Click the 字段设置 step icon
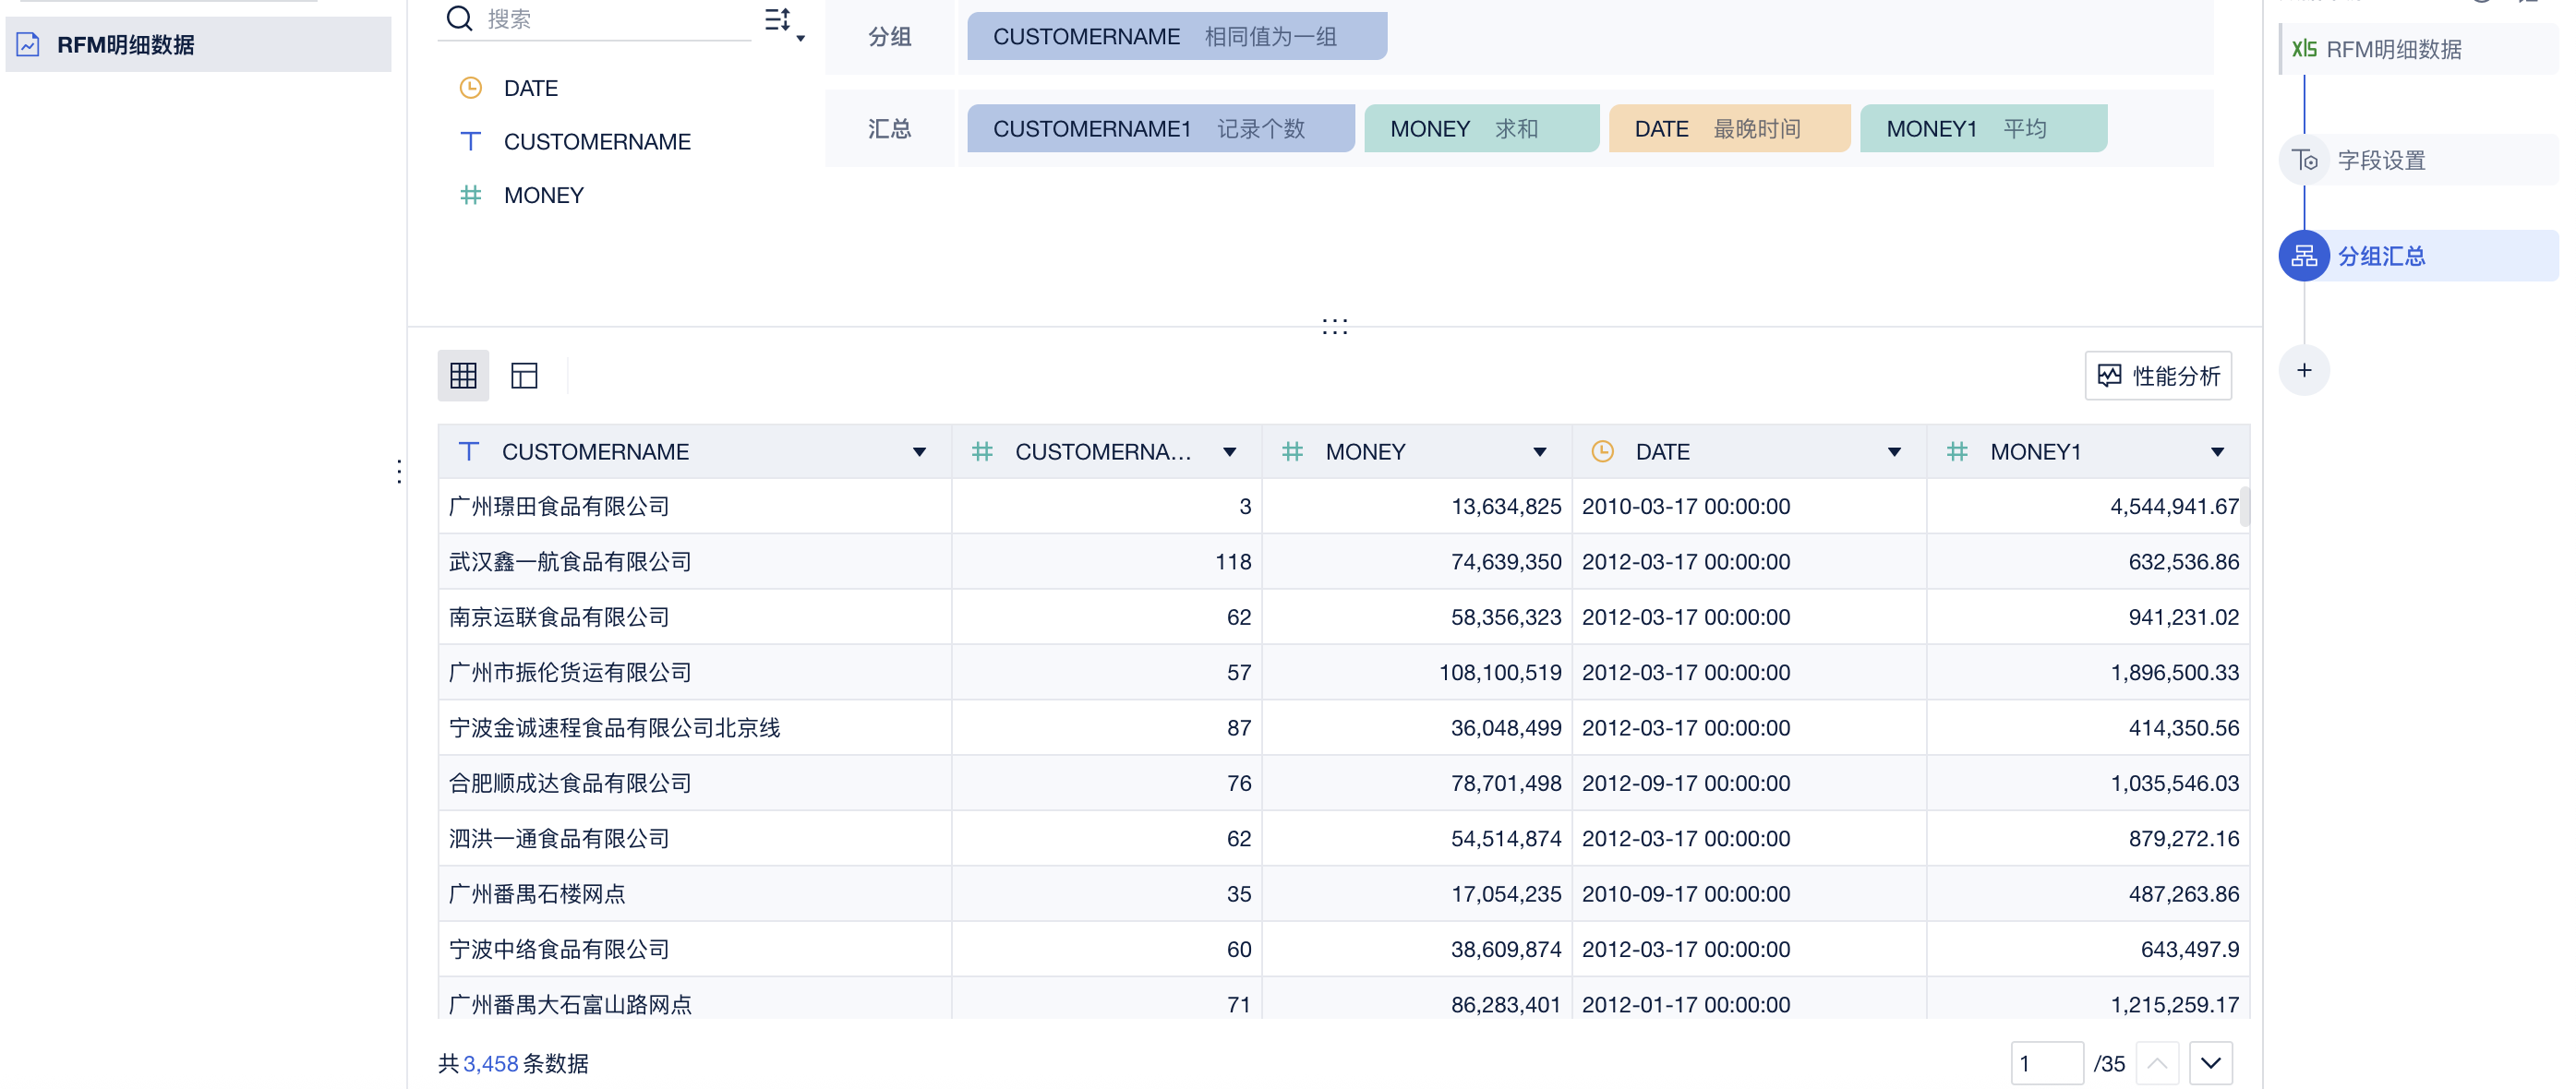The height and width of the screenshot is (1089, 2576). [2304, 160]
